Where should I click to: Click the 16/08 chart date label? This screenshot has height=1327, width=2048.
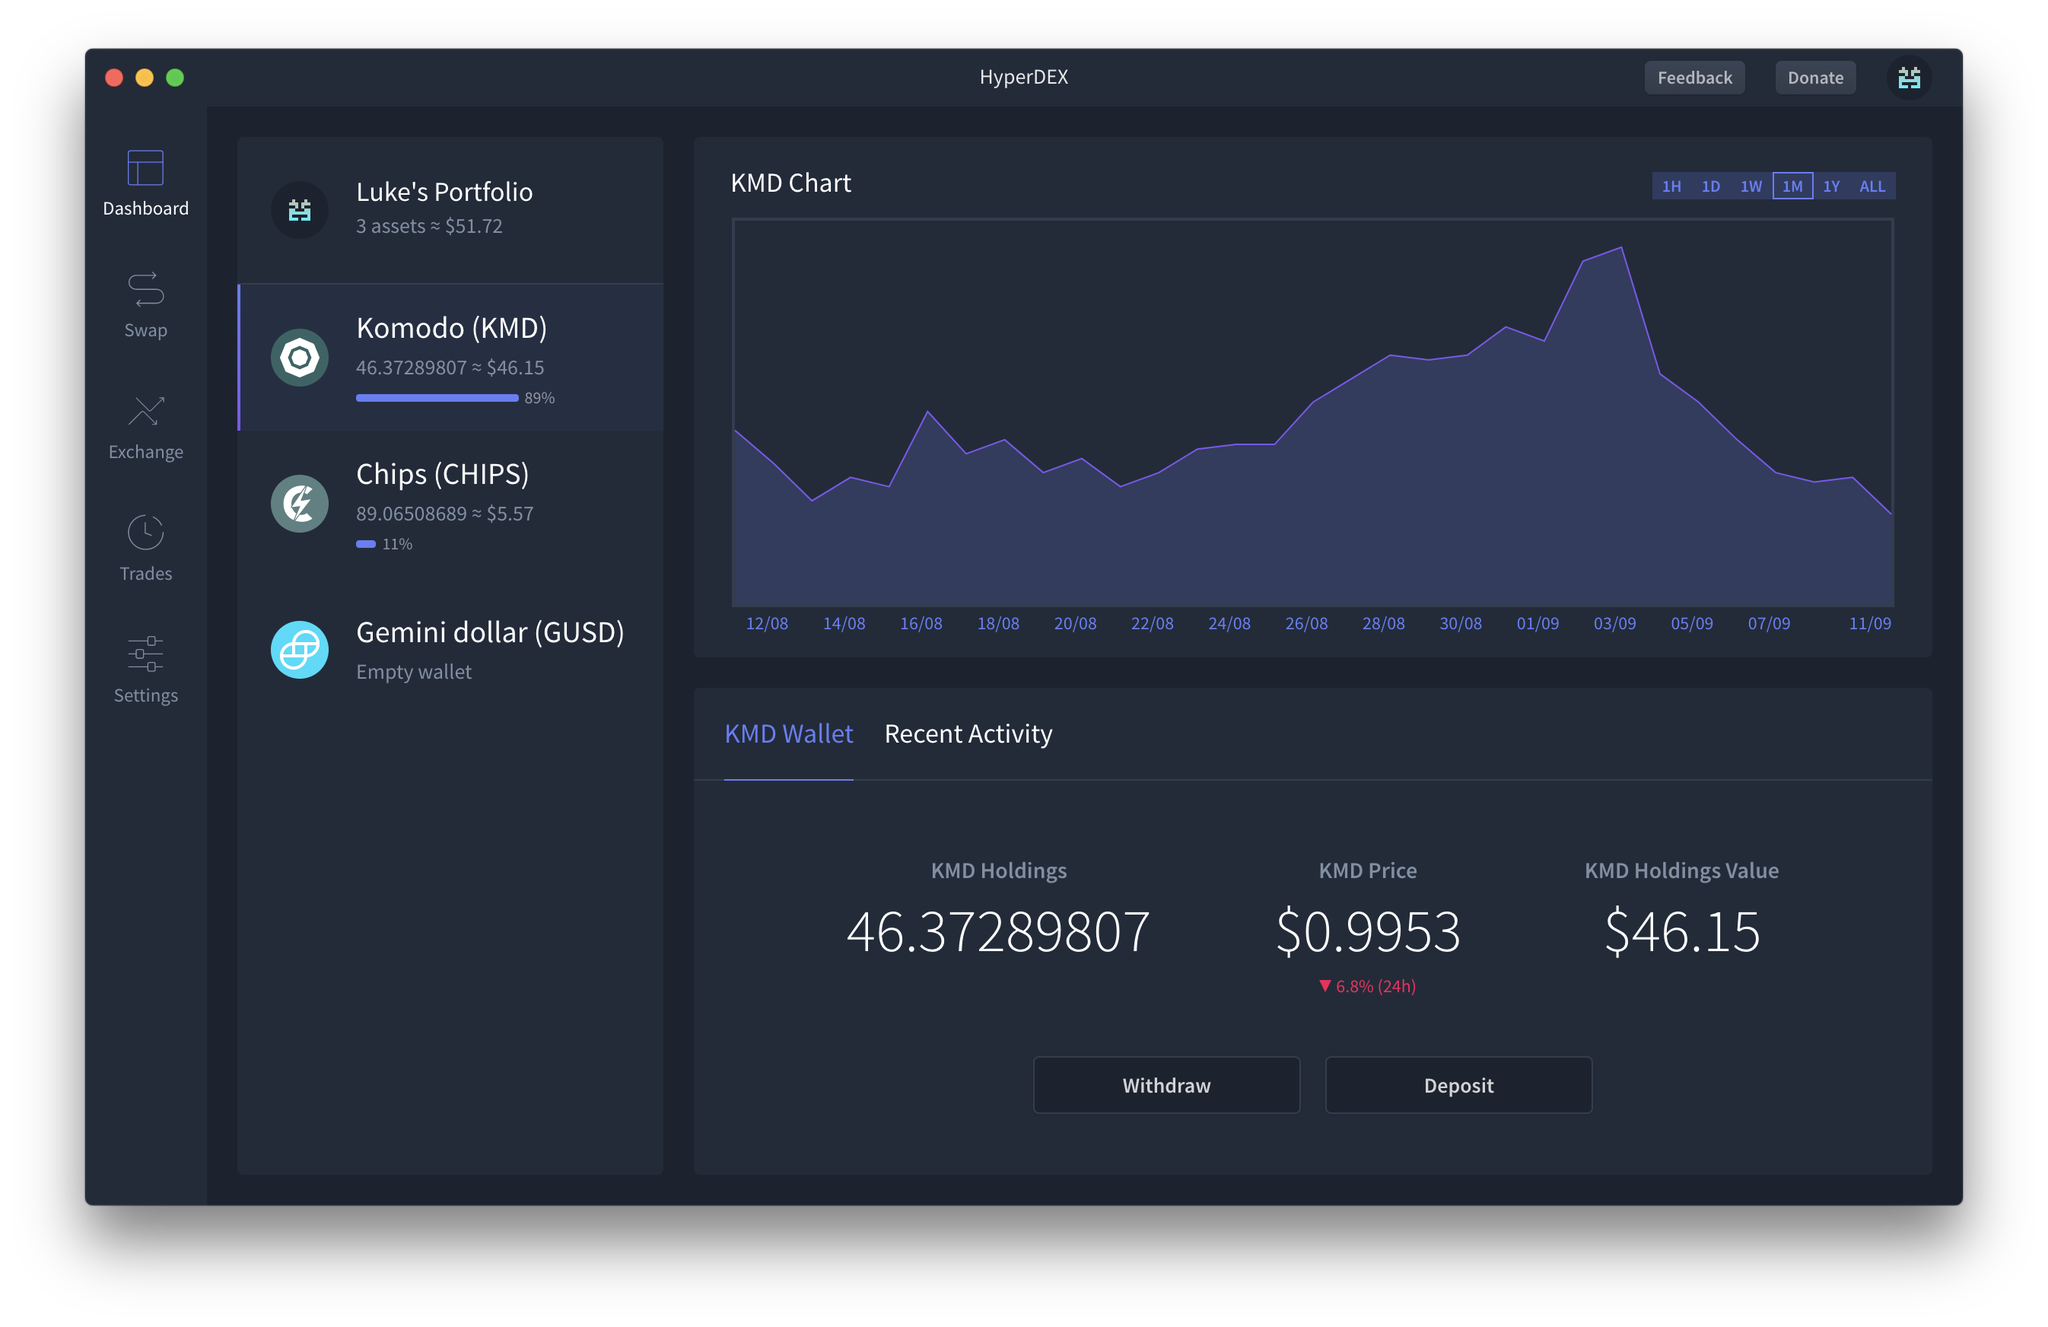(x=921, y=624)
